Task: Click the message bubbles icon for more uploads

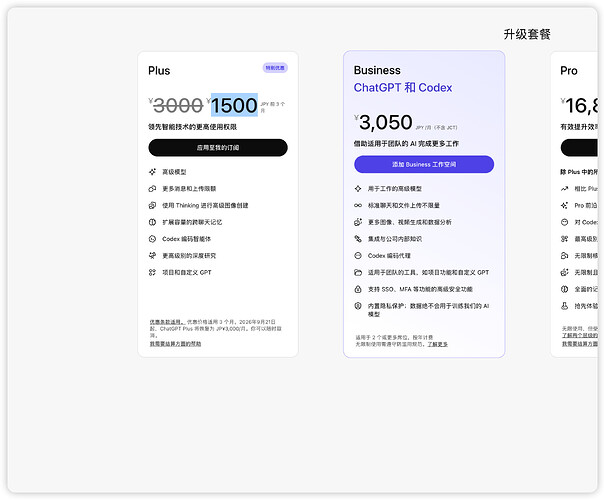Action: tap(153, 189)
